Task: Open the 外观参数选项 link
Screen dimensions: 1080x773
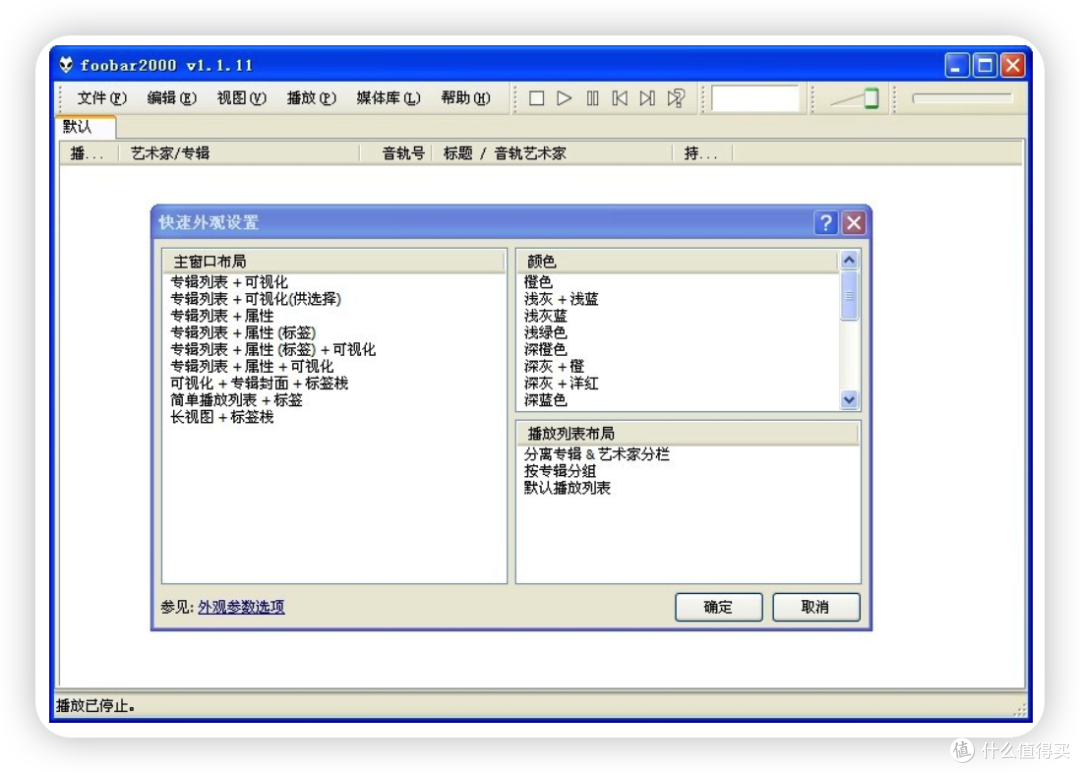Action: tap(241, 607)
